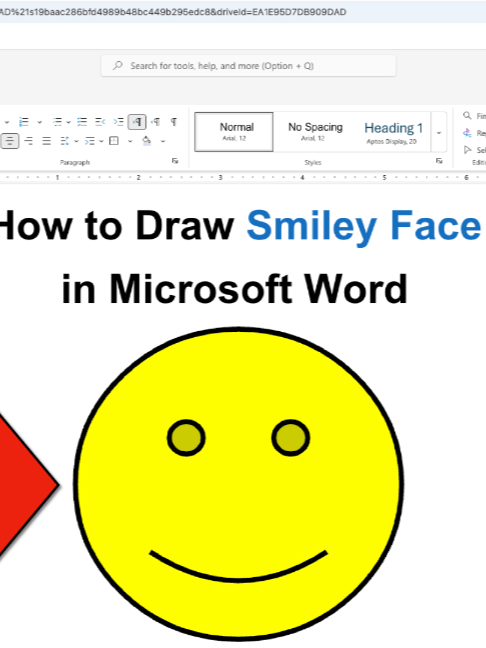Click the Numbering list icon
The width and height of the screenshot is (486, 648).
24,122
